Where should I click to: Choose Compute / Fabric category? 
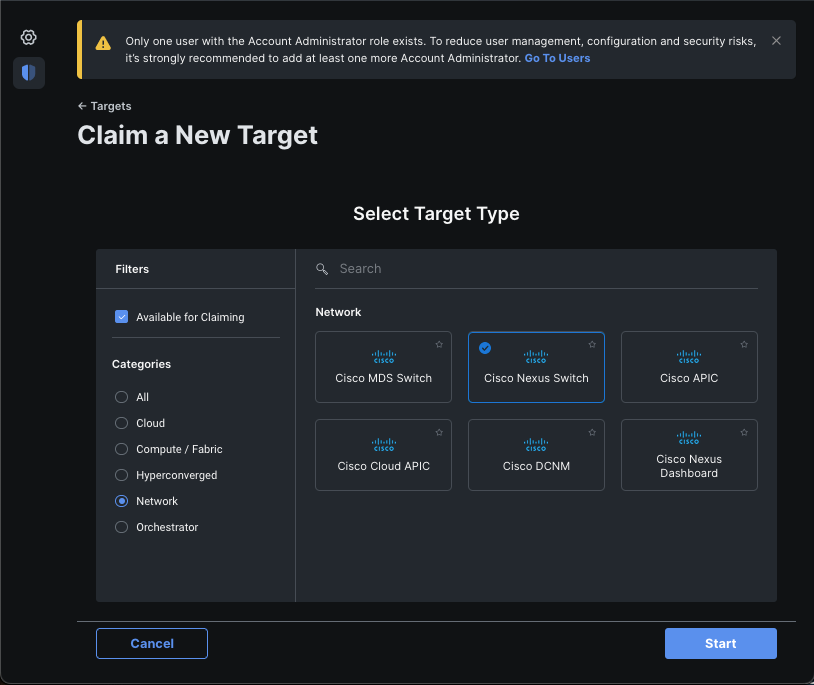121,449
